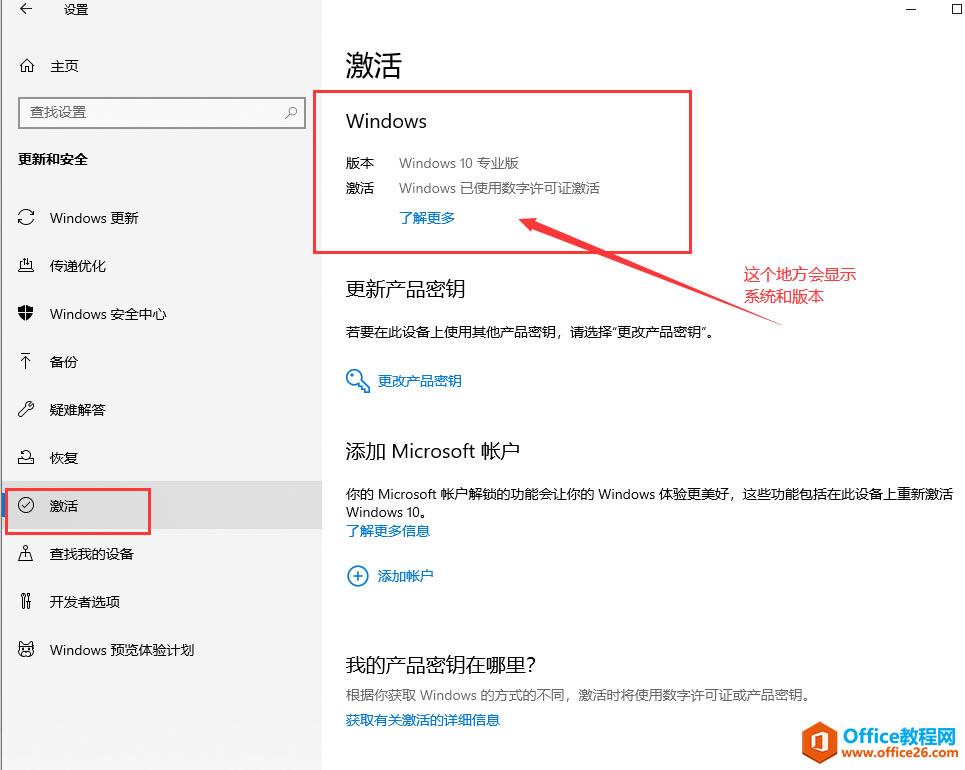This screenshot has height=770, width=965.
Task: Click the locate device icon beside 查找我的设备
Action: click(25, 553)
